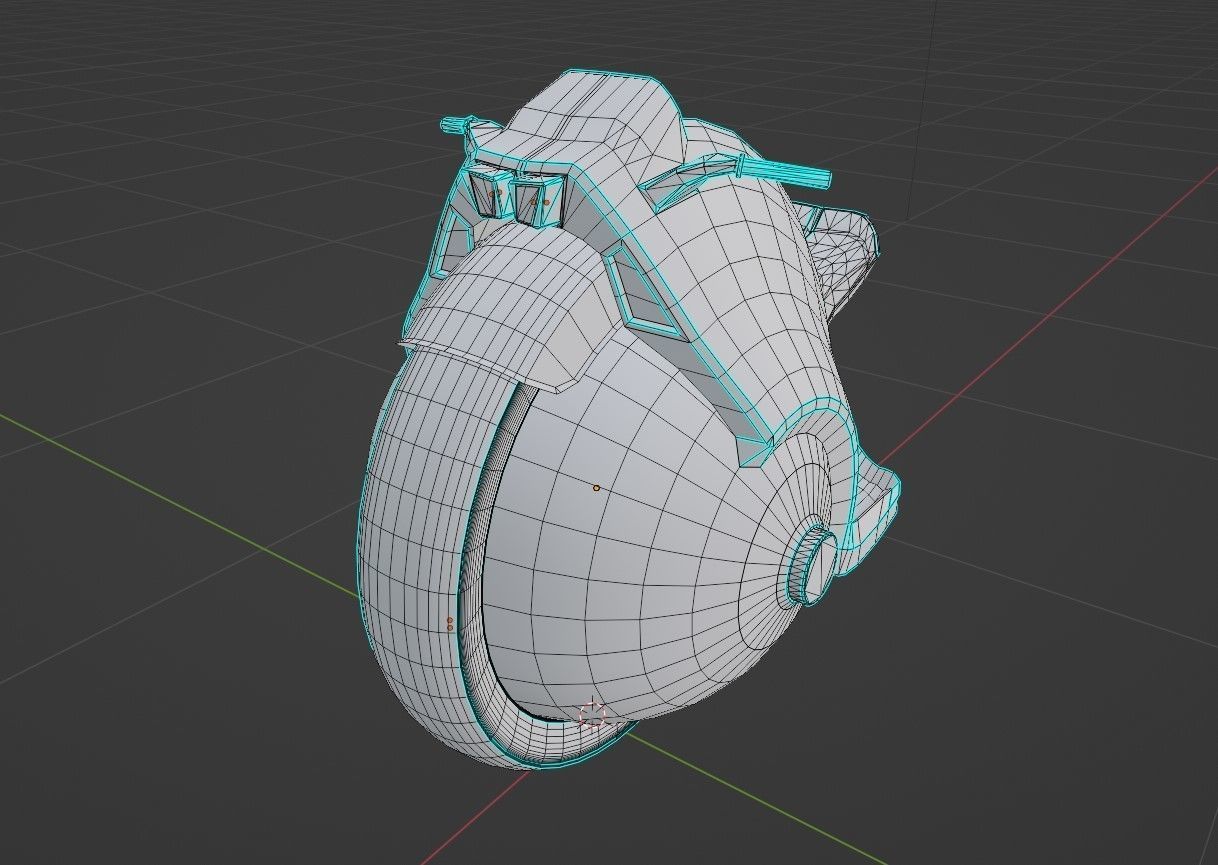Select the orange origin point on the wheel disc

(597, 488)
